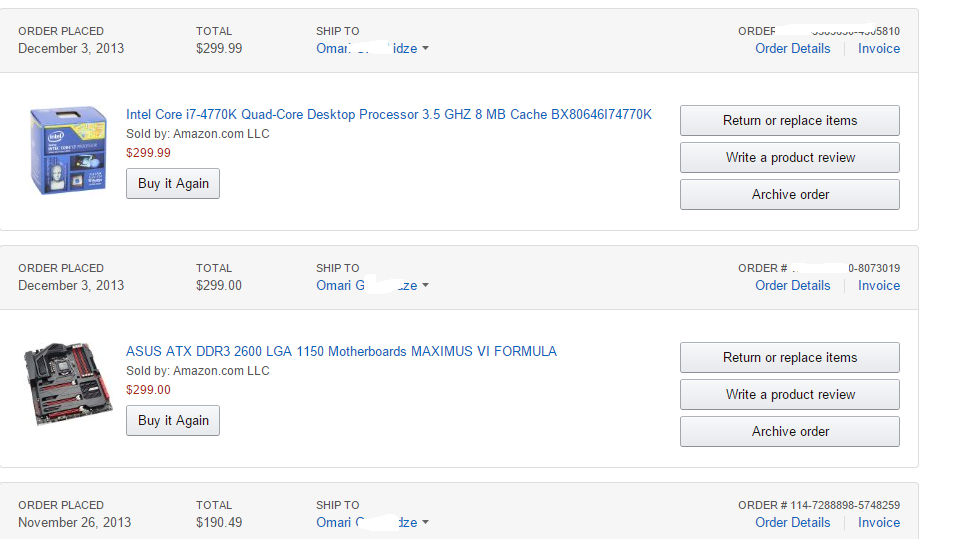
Task: Expand ship-to dropdown for November 26 order
Action: click(425, 523)
